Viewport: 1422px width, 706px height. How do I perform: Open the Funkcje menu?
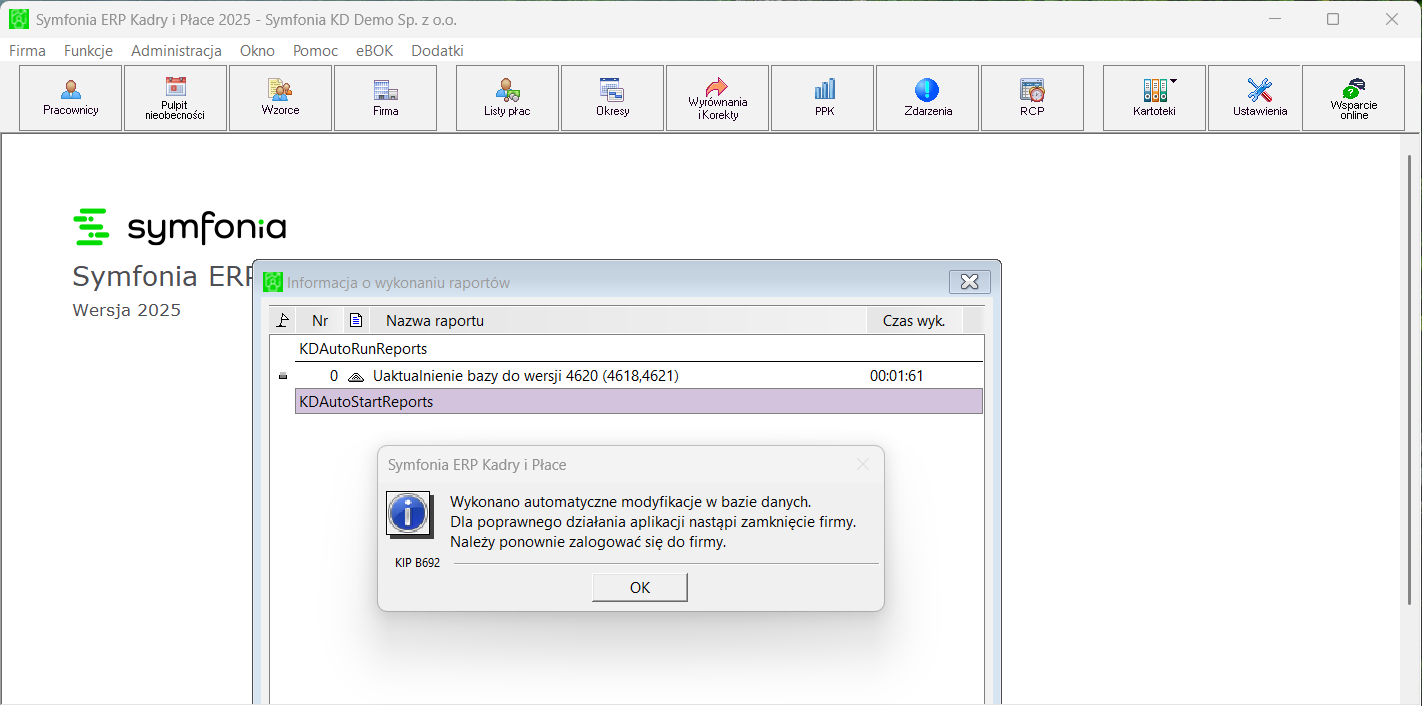coord(88,51)
